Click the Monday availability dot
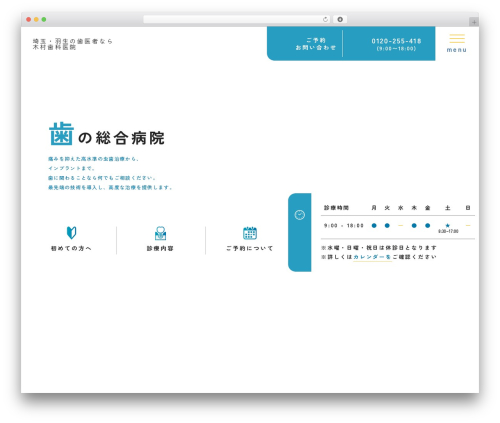The height and width of the screenshot is (423, 500). 374,226
